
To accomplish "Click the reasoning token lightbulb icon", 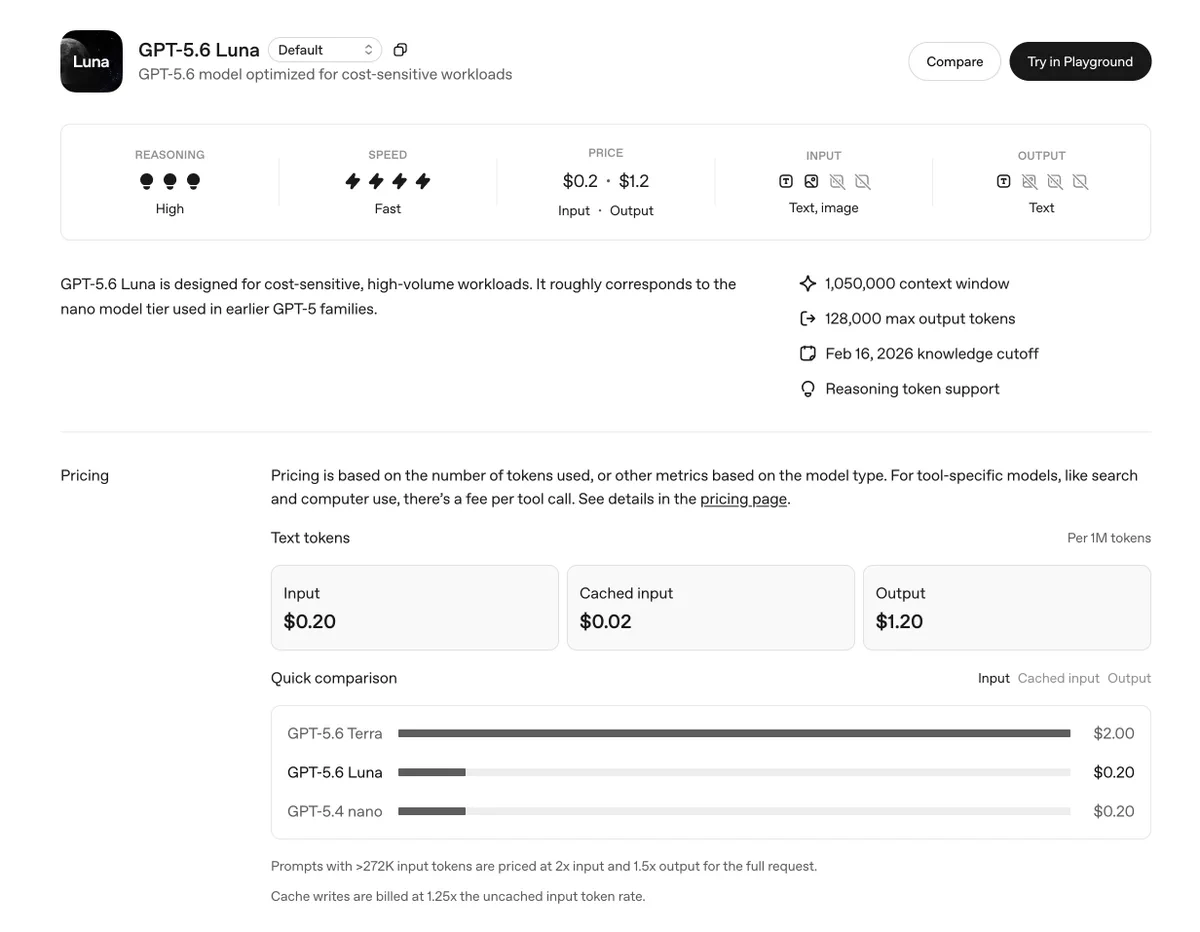I will pyautogui.click(x=808, y=389).
